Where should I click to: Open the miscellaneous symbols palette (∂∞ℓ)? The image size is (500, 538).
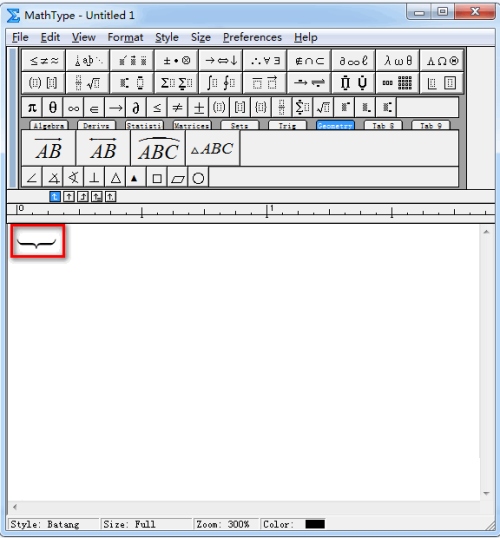[x=353, y=61]
